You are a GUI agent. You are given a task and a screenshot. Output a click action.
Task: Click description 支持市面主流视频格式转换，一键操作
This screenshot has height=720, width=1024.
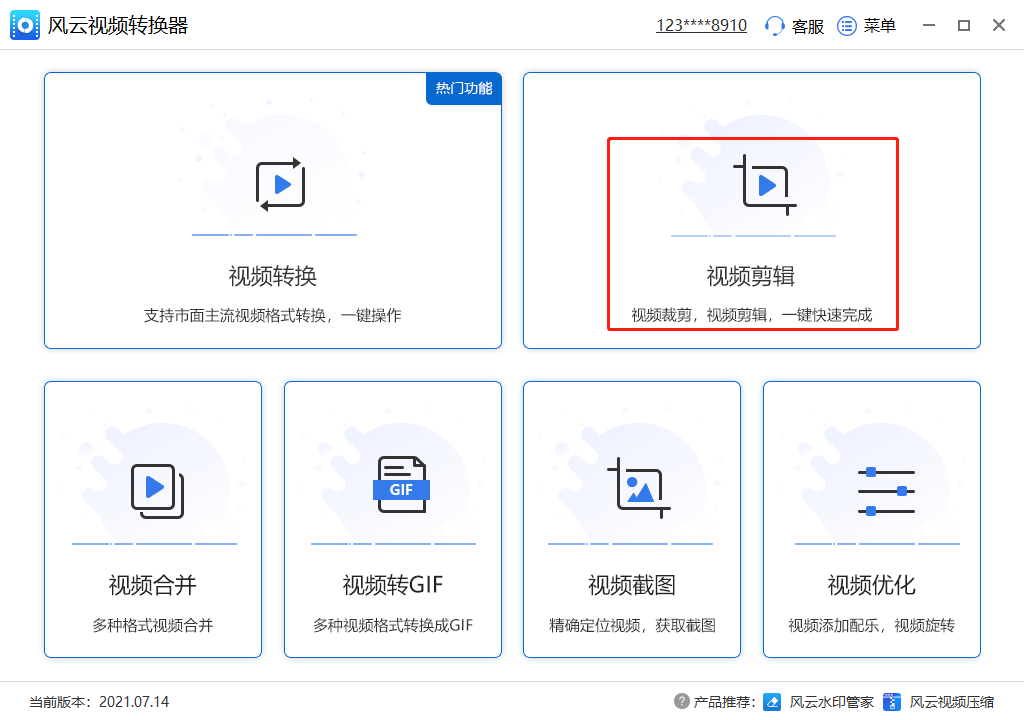pos(272,316)
